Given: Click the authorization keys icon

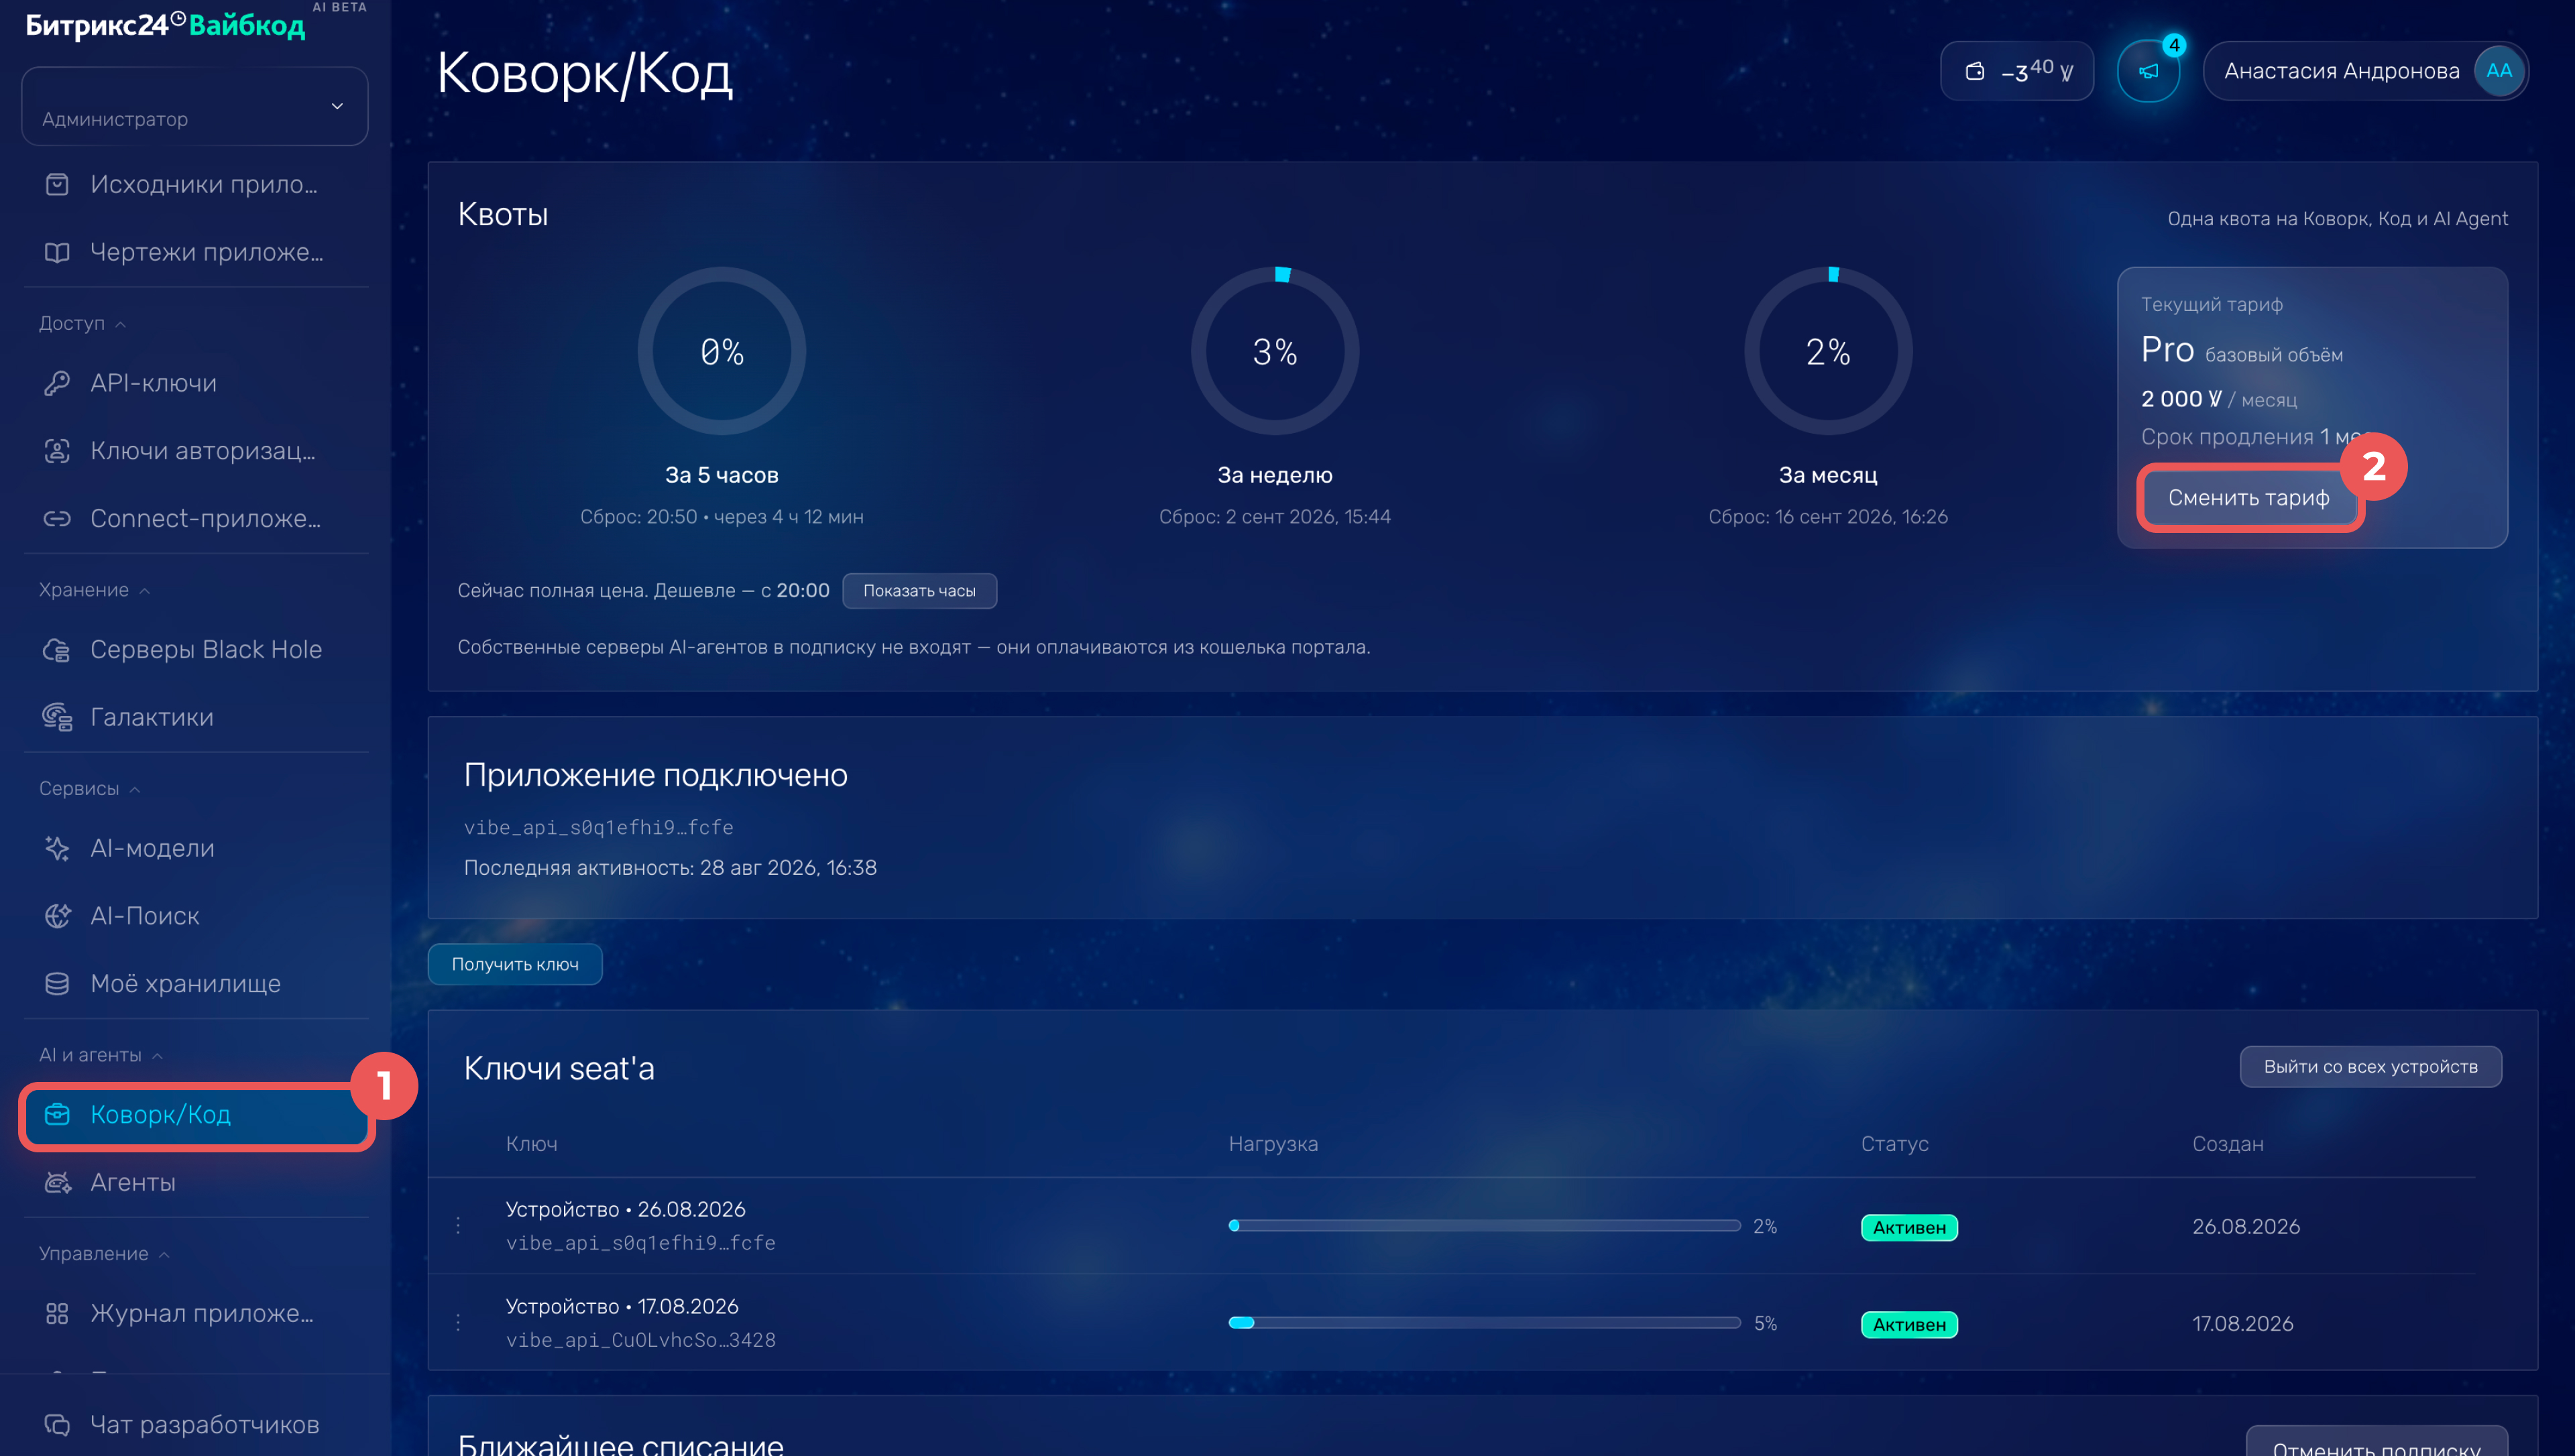Looking at the screenshot, I should tap(57, 451).
